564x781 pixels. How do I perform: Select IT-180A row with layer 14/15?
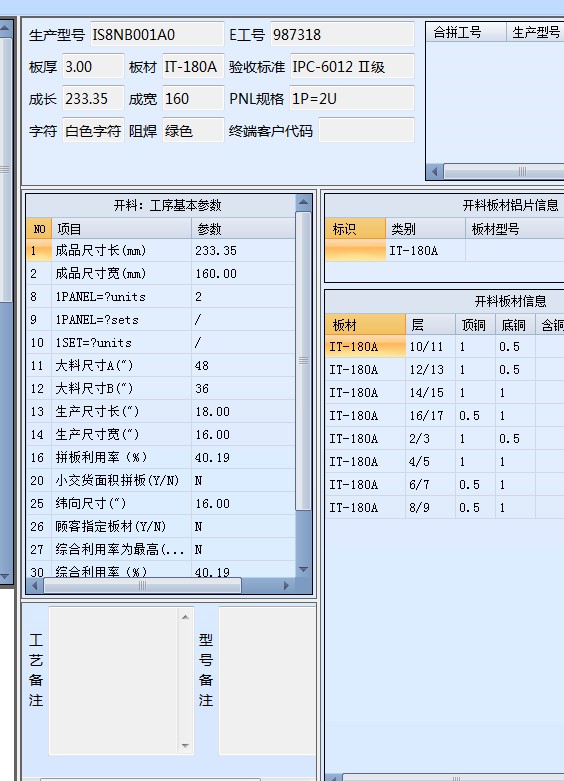(444, 392)
